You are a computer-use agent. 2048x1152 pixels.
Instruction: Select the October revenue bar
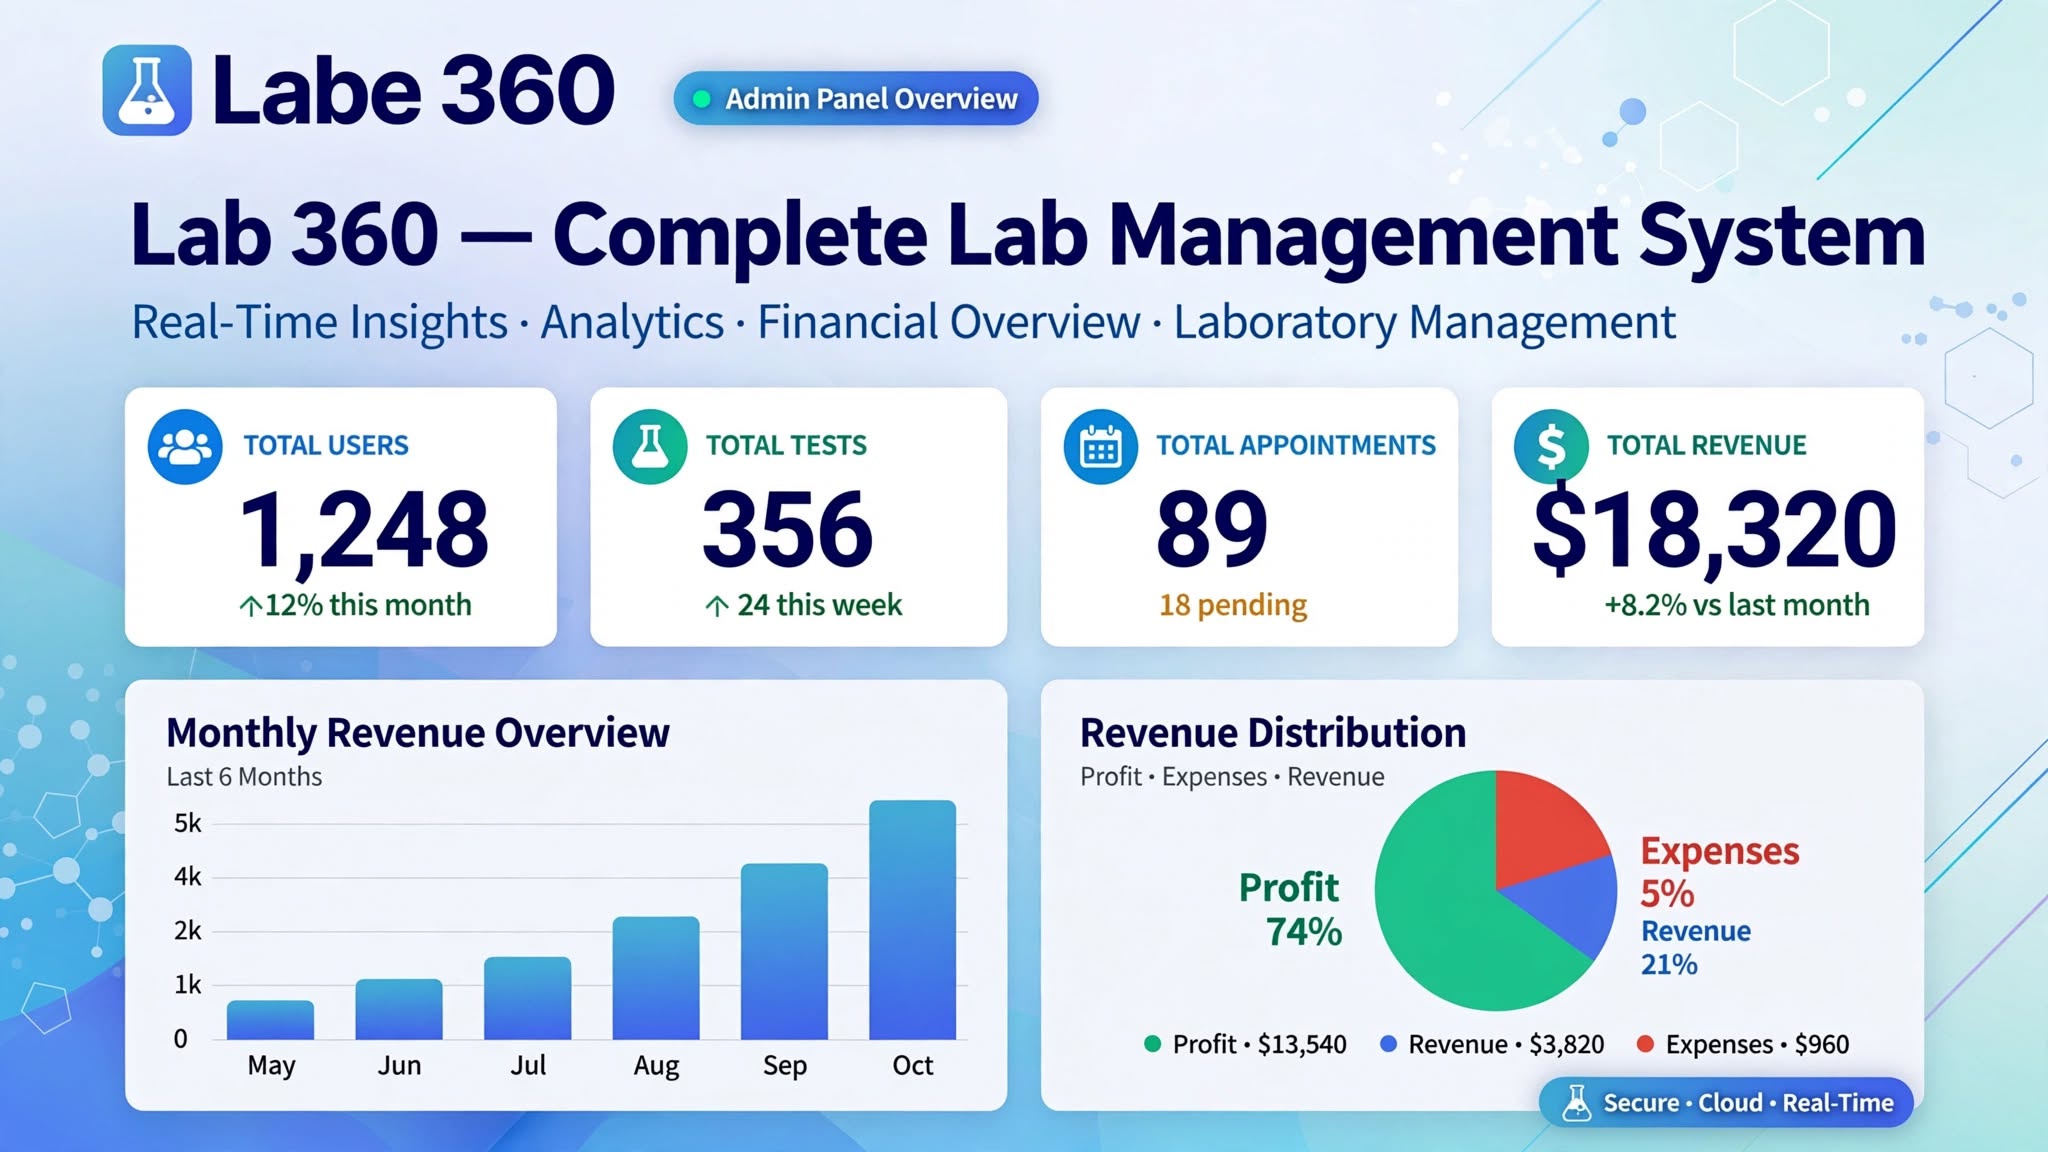click(x=912, y=920)
